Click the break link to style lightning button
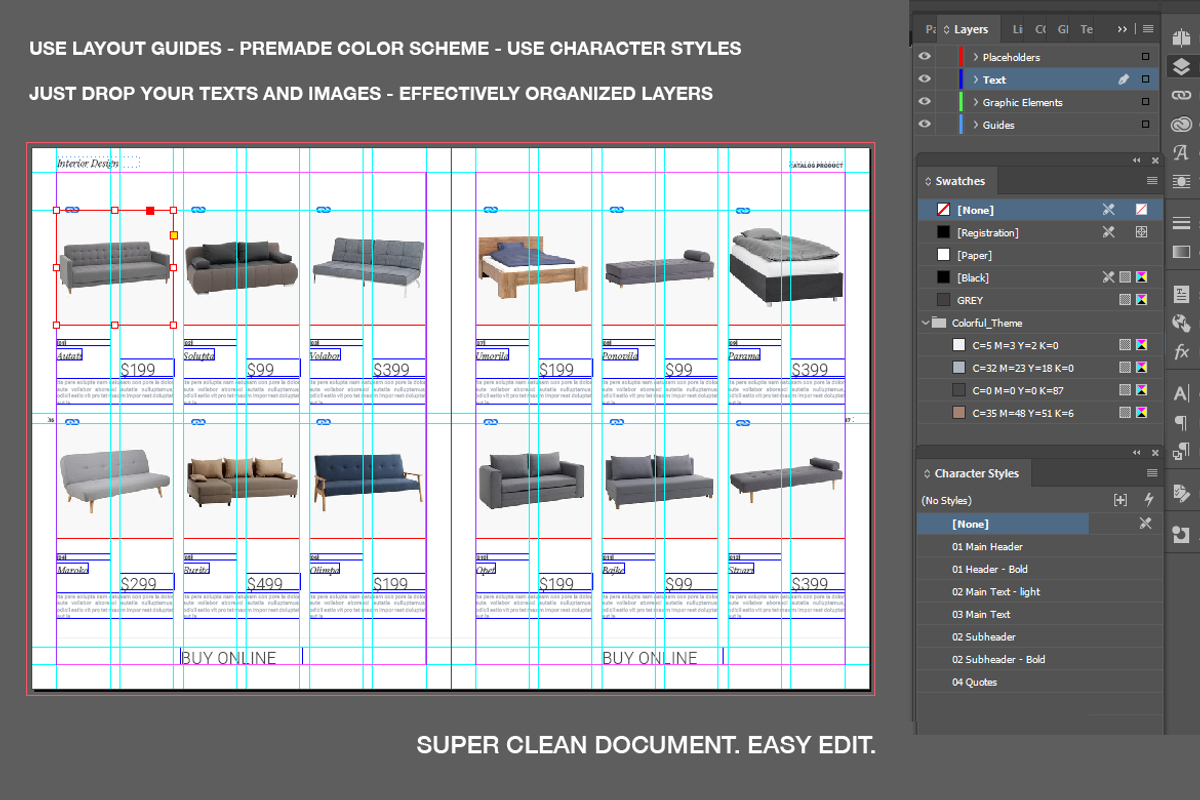Viewport: 1200px width, 800px height. click(1149, 500)
